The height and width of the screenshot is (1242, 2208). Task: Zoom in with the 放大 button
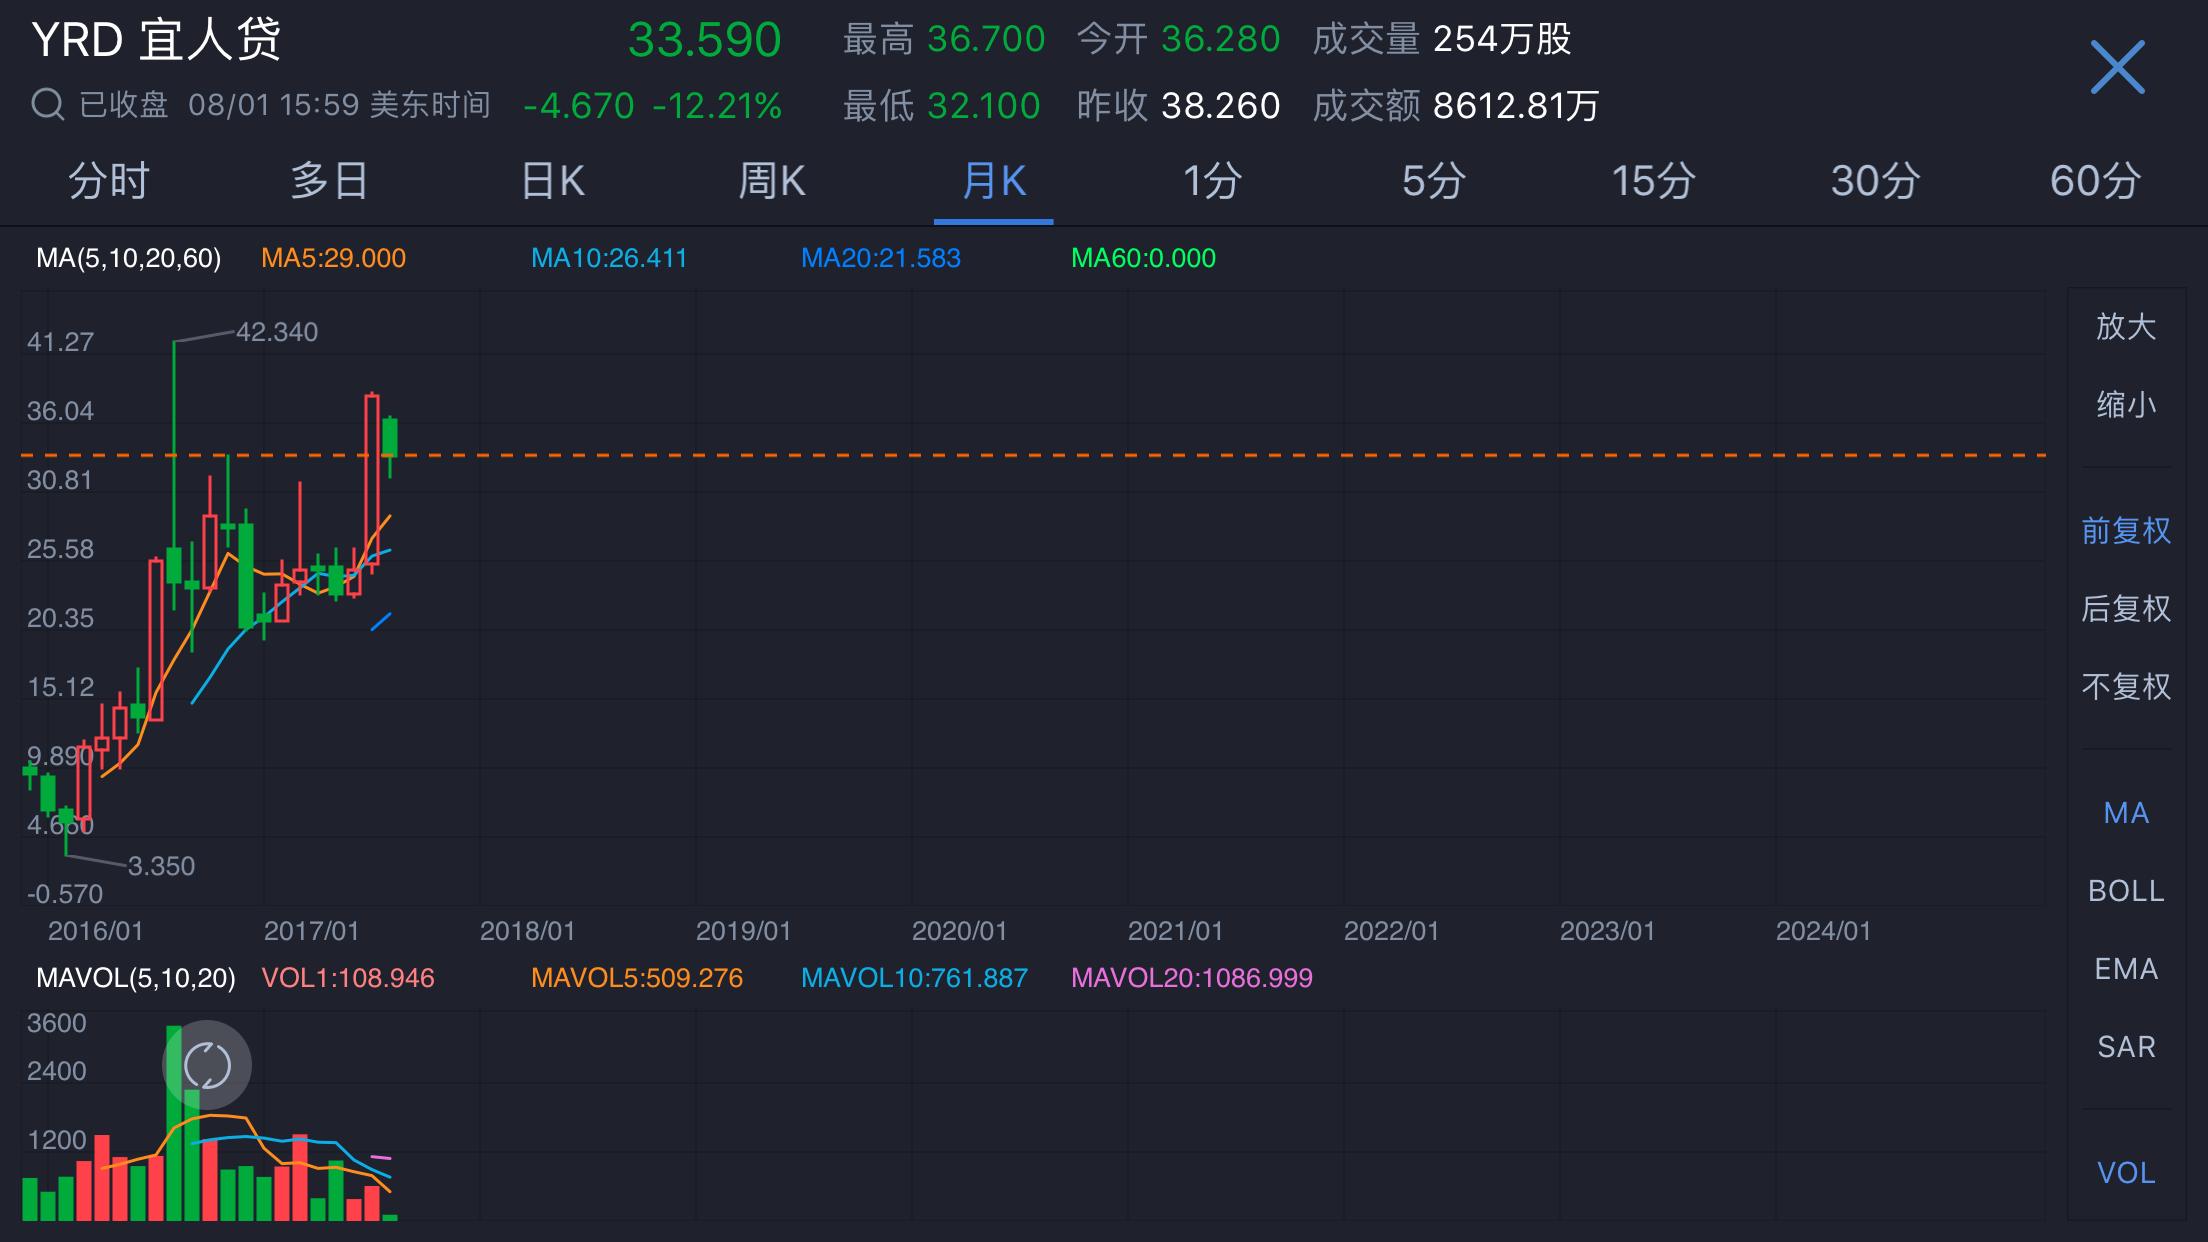pos(2126,326)
